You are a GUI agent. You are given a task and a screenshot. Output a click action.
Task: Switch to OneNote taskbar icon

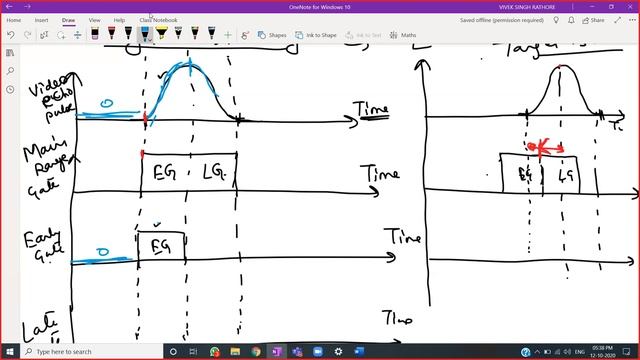click(x=277, y=351)
